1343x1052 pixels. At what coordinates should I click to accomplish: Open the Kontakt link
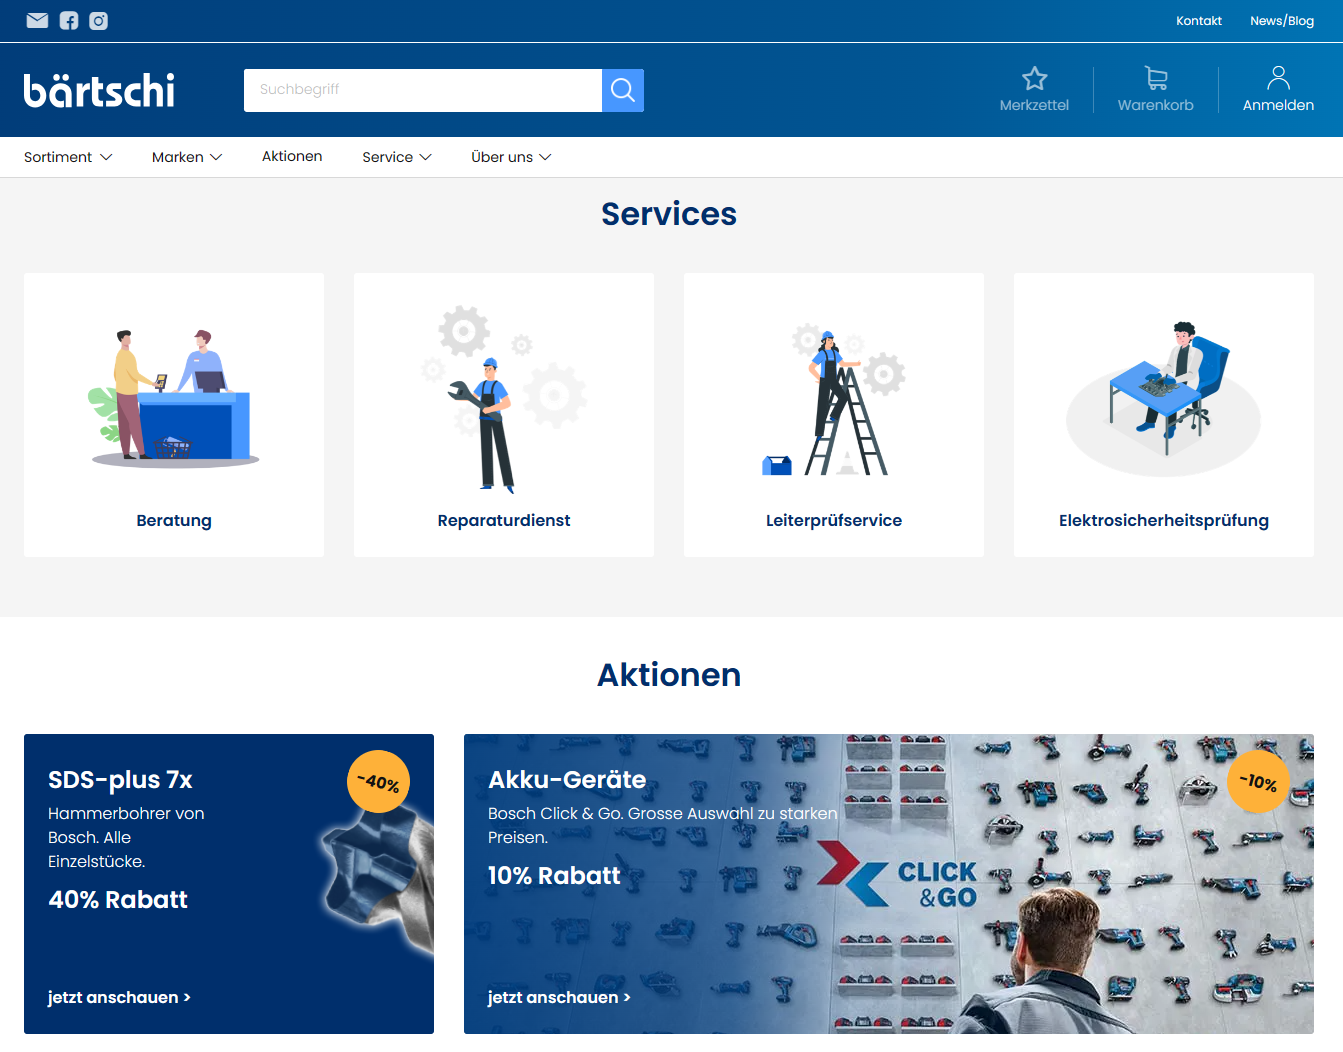pyautogui.click(x=1198, y=21)
